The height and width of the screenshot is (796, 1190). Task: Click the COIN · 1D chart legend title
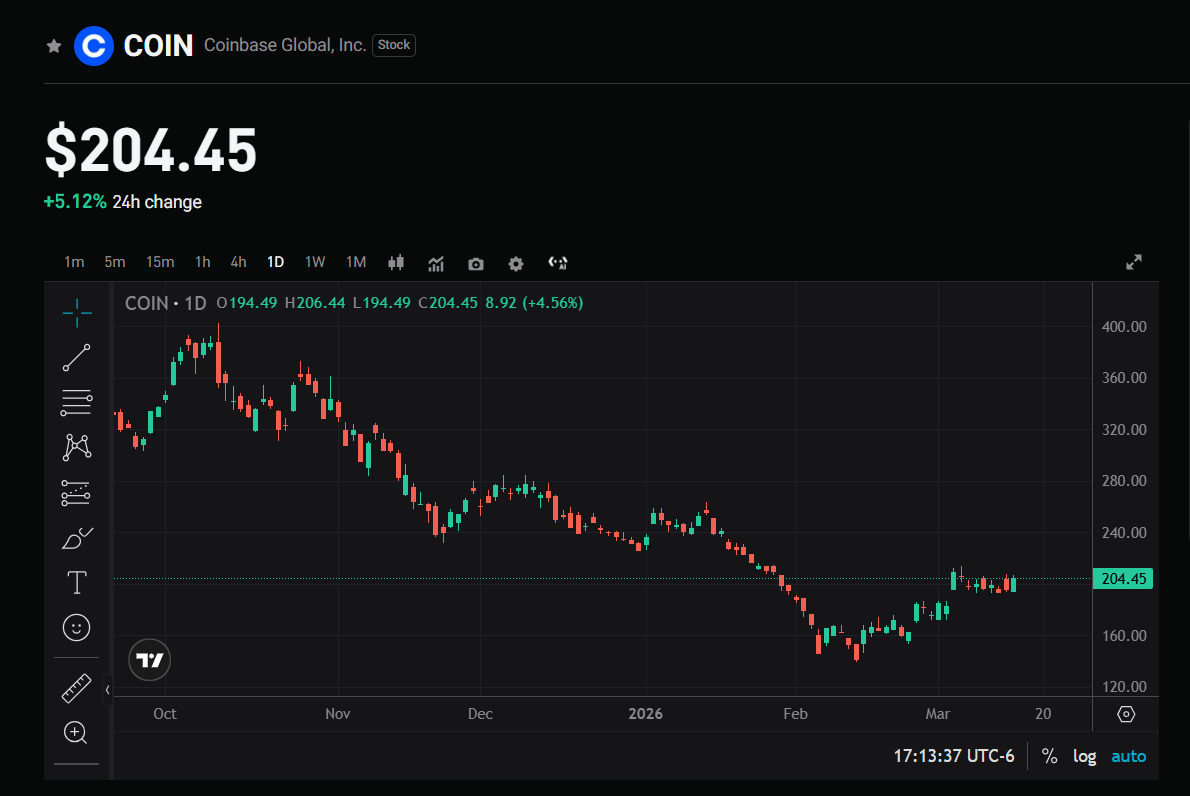165,303
